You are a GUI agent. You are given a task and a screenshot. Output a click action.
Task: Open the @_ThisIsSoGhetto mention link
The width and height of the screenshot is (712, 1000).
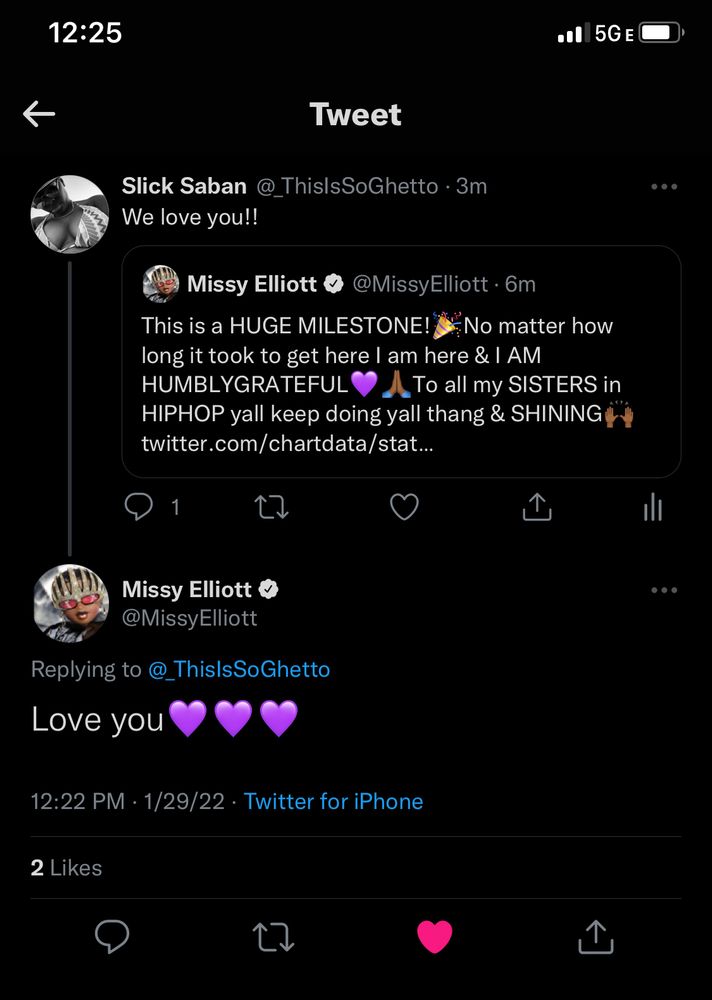(x=239, y=669)
